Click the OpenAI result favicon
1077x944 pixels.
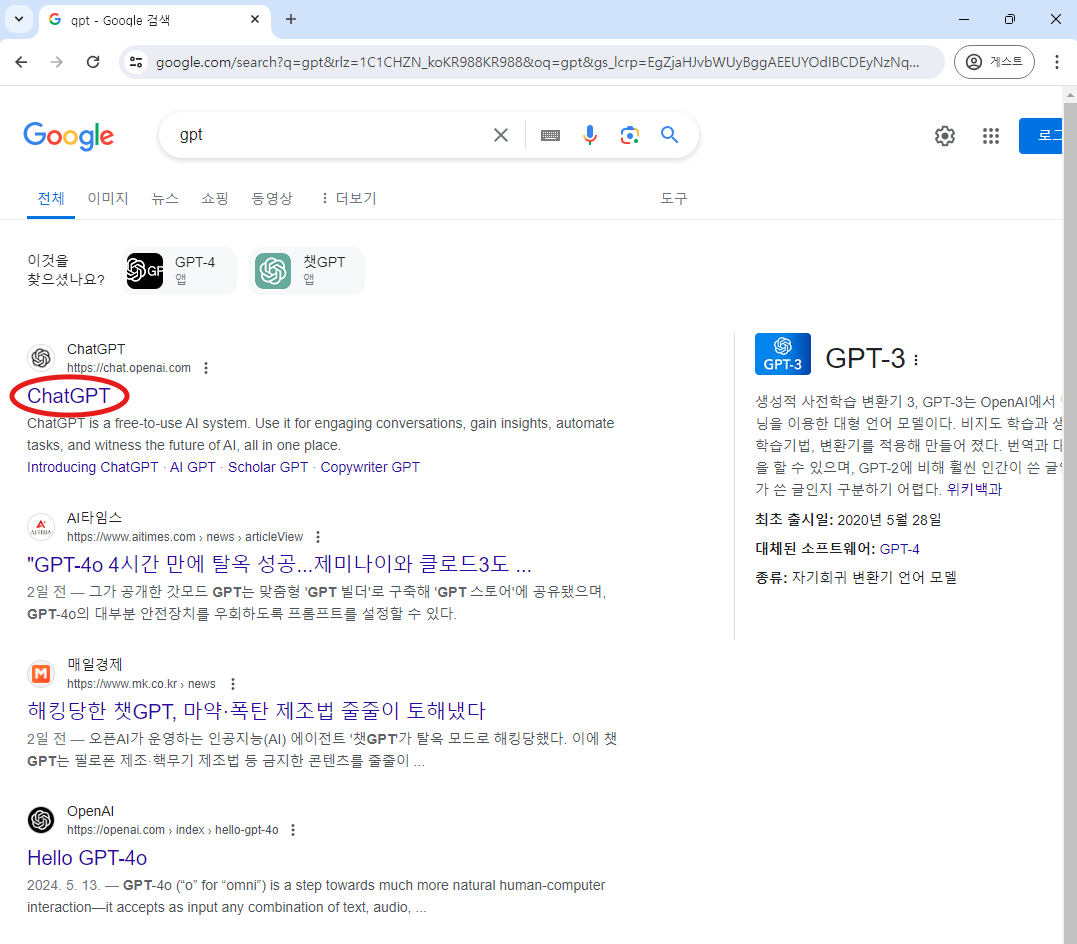point(41,820)
